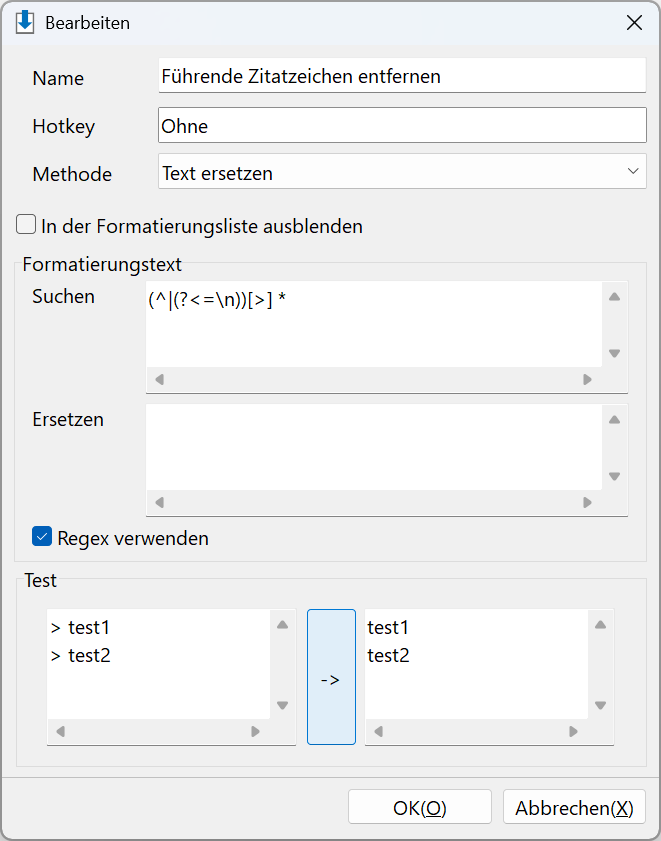Click the Abbrechen(X) button
Viewport: 661px width, 841px height.
pos(574,807)
